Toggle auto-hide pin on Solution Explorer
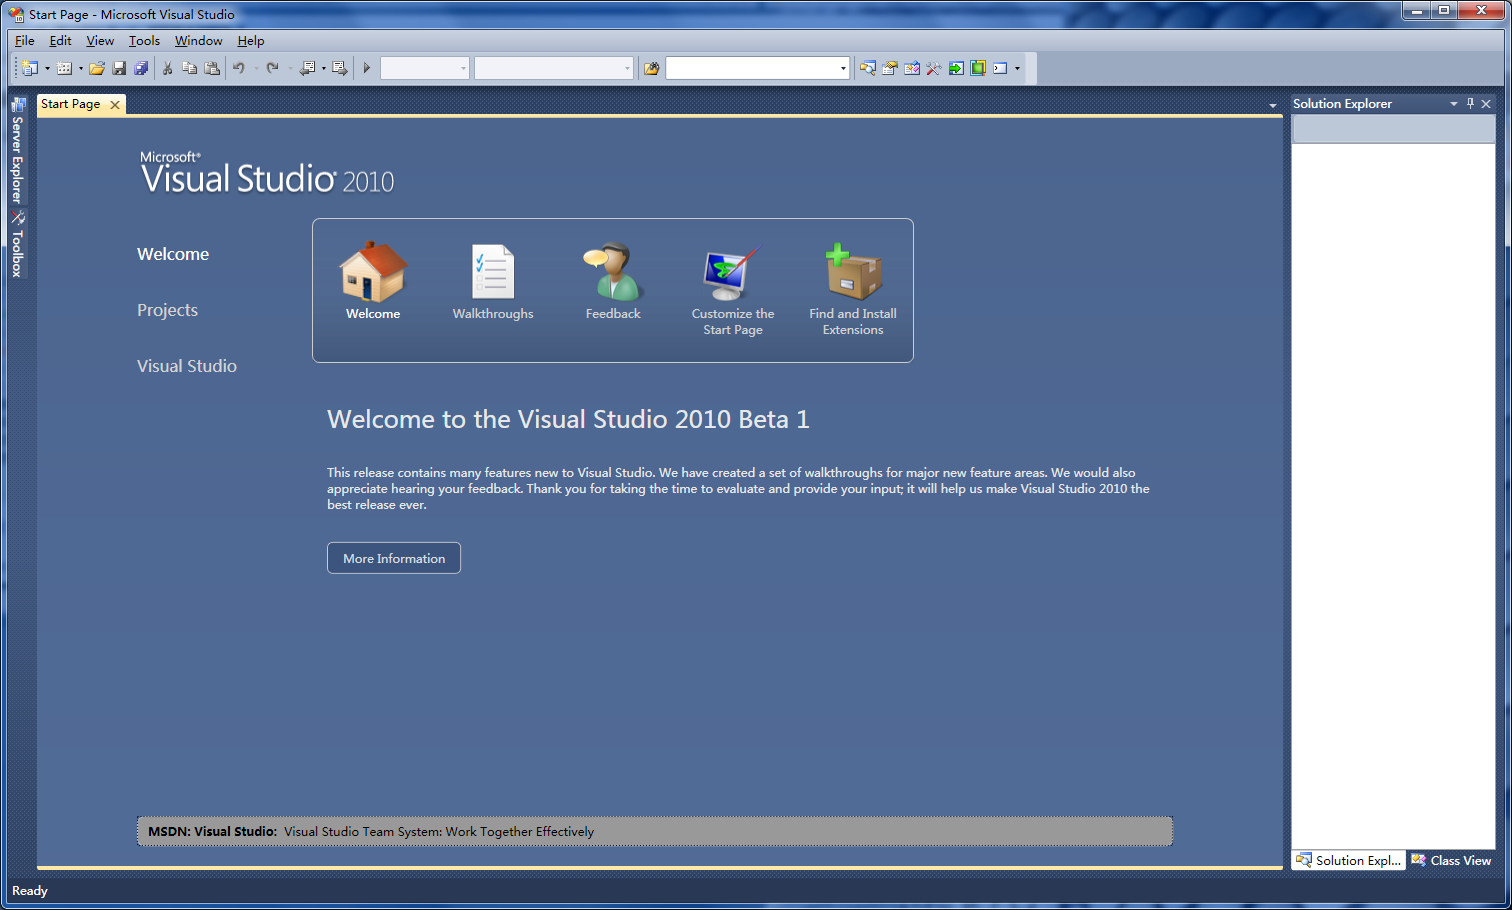Viewport: 1512px width, 910px height. (1470, 104)
